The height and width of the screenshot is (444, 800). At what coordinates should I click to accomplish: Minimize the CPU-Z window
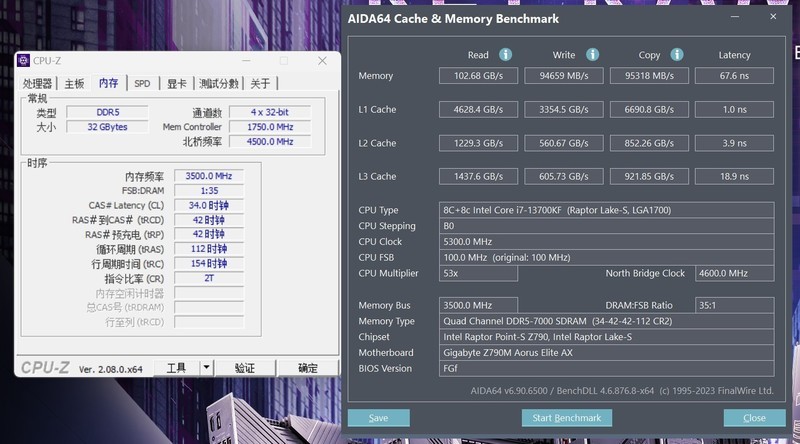coord(246,61)
